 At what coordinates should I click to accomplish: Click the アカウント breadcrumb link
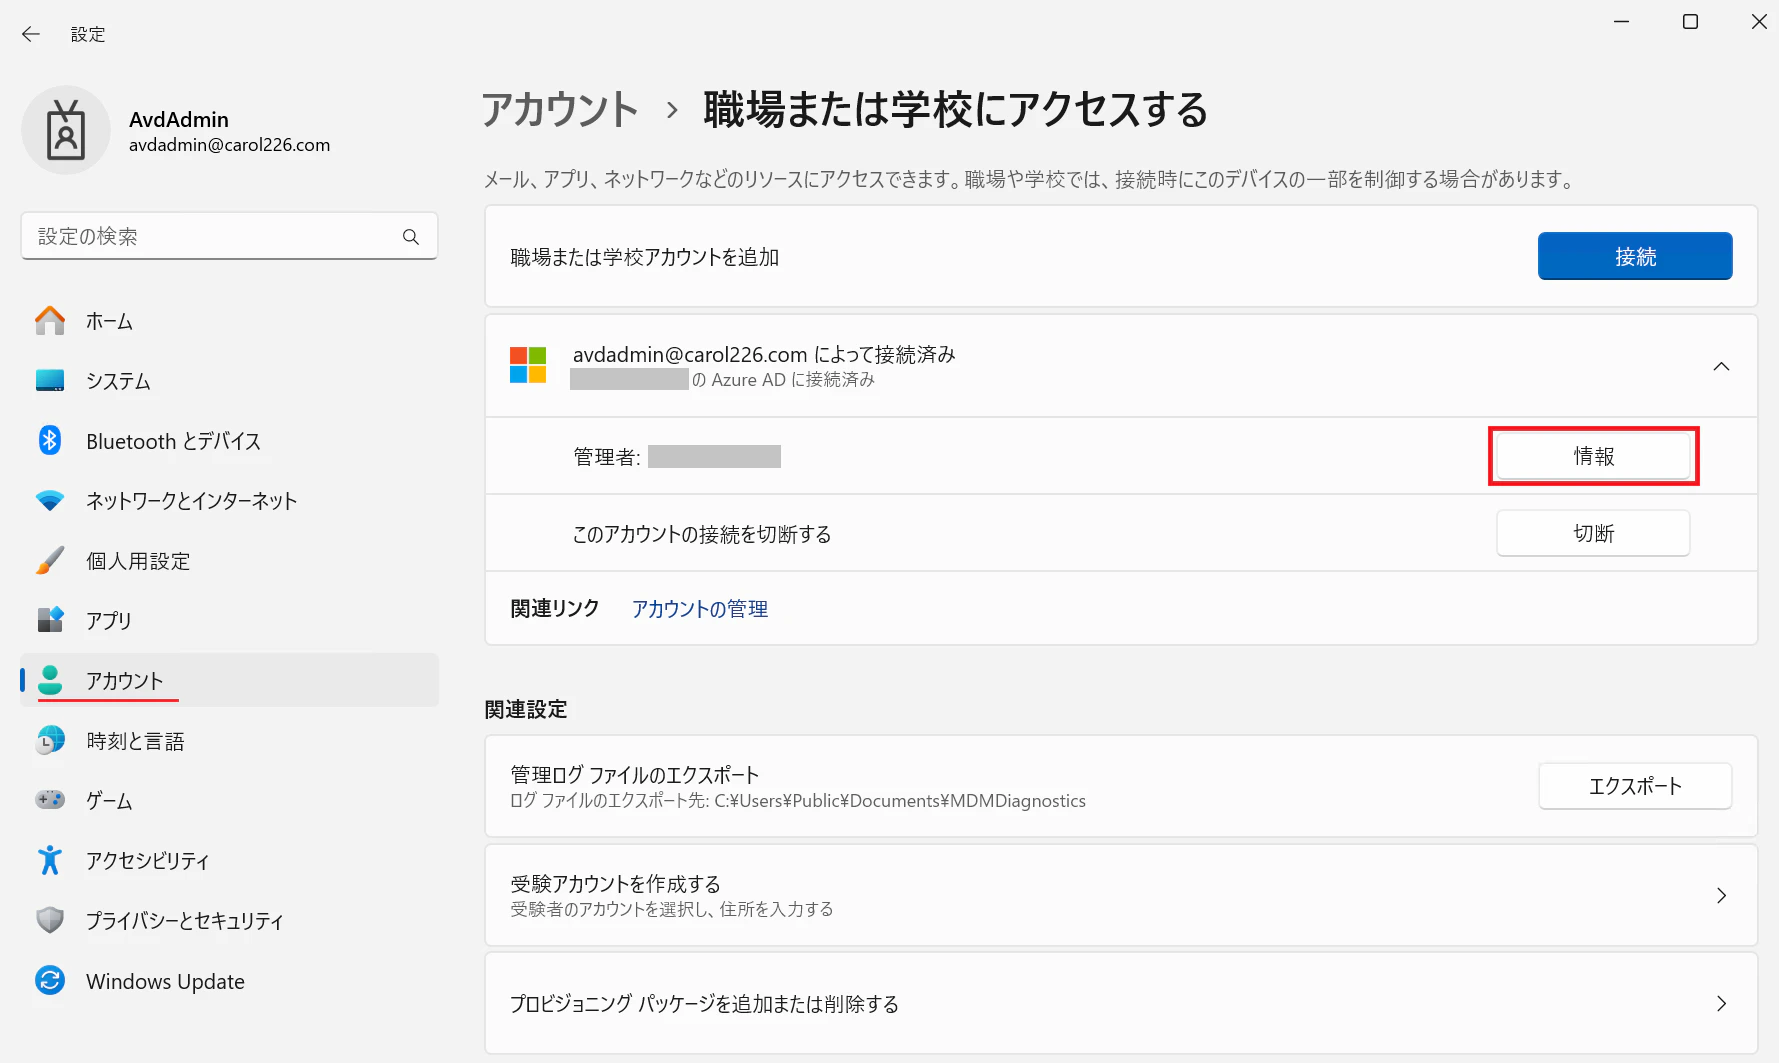tap(560, 109)
